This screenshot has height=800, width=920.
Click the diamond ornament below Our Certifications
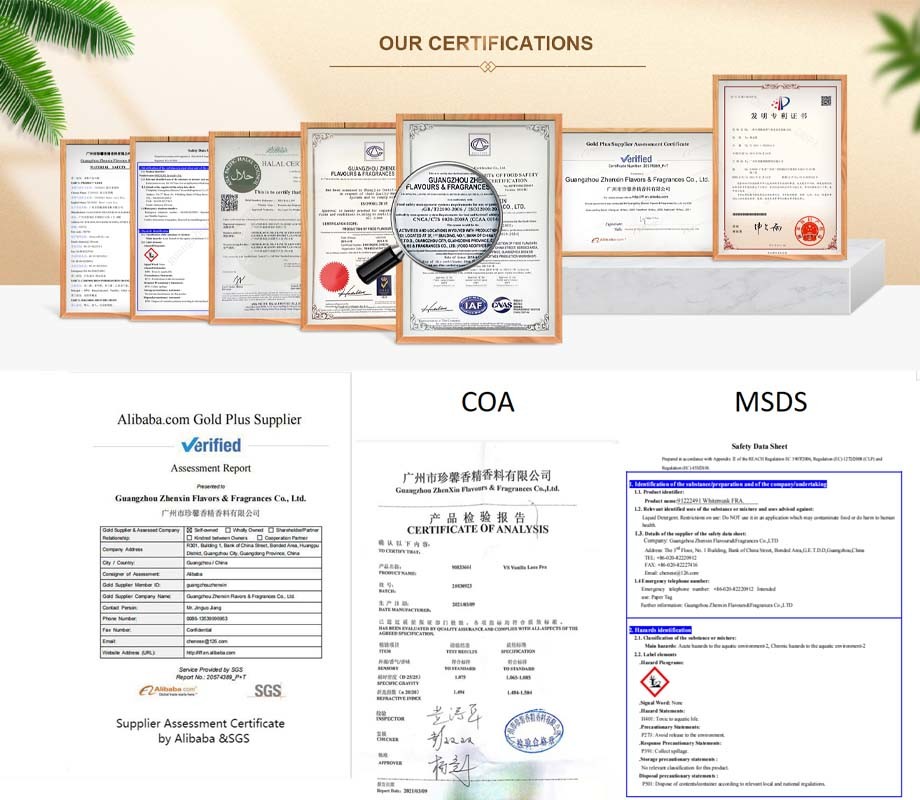coord(487,66)
